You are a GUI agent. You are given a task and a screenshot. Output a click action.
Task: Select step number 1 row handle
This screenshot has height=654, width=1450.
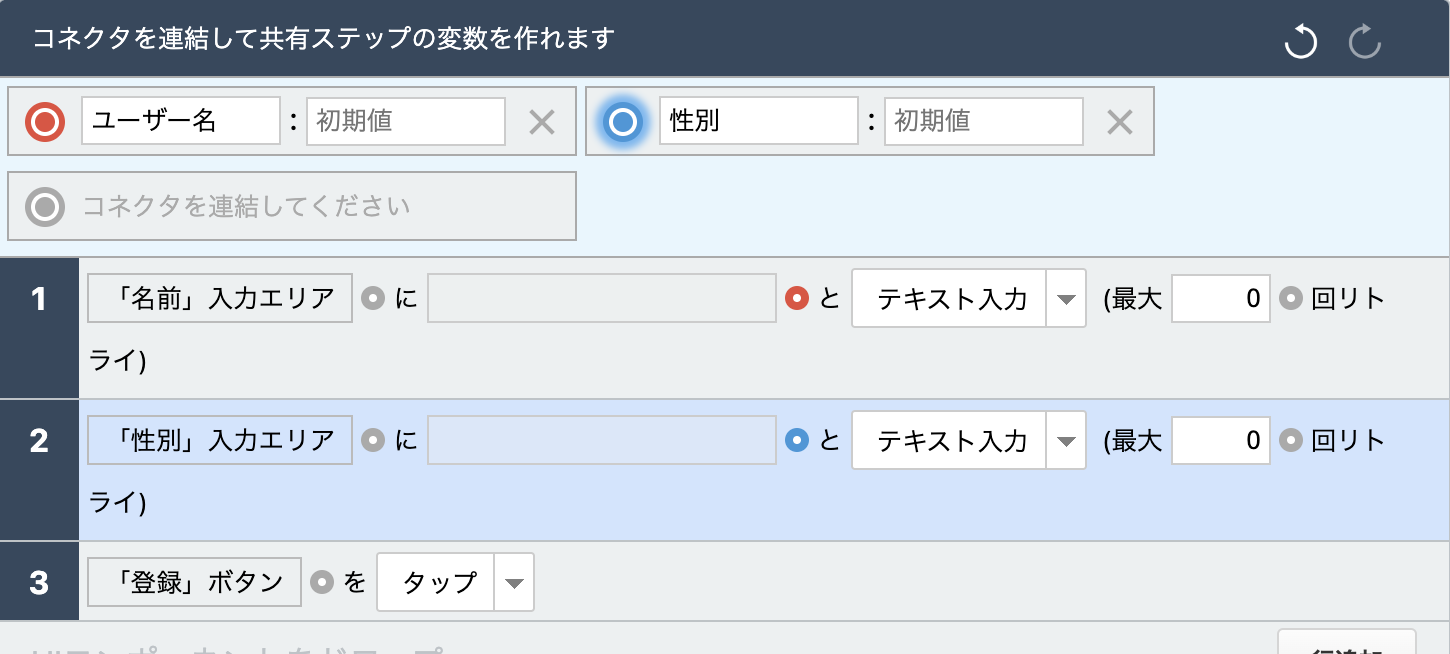pos(39,328)
